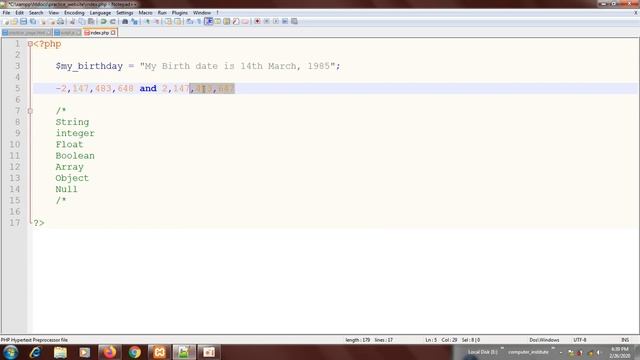Launch Internet Explorer from taskbar
The width and height of the screenshot is (640, 360).
tap(35, 352)
